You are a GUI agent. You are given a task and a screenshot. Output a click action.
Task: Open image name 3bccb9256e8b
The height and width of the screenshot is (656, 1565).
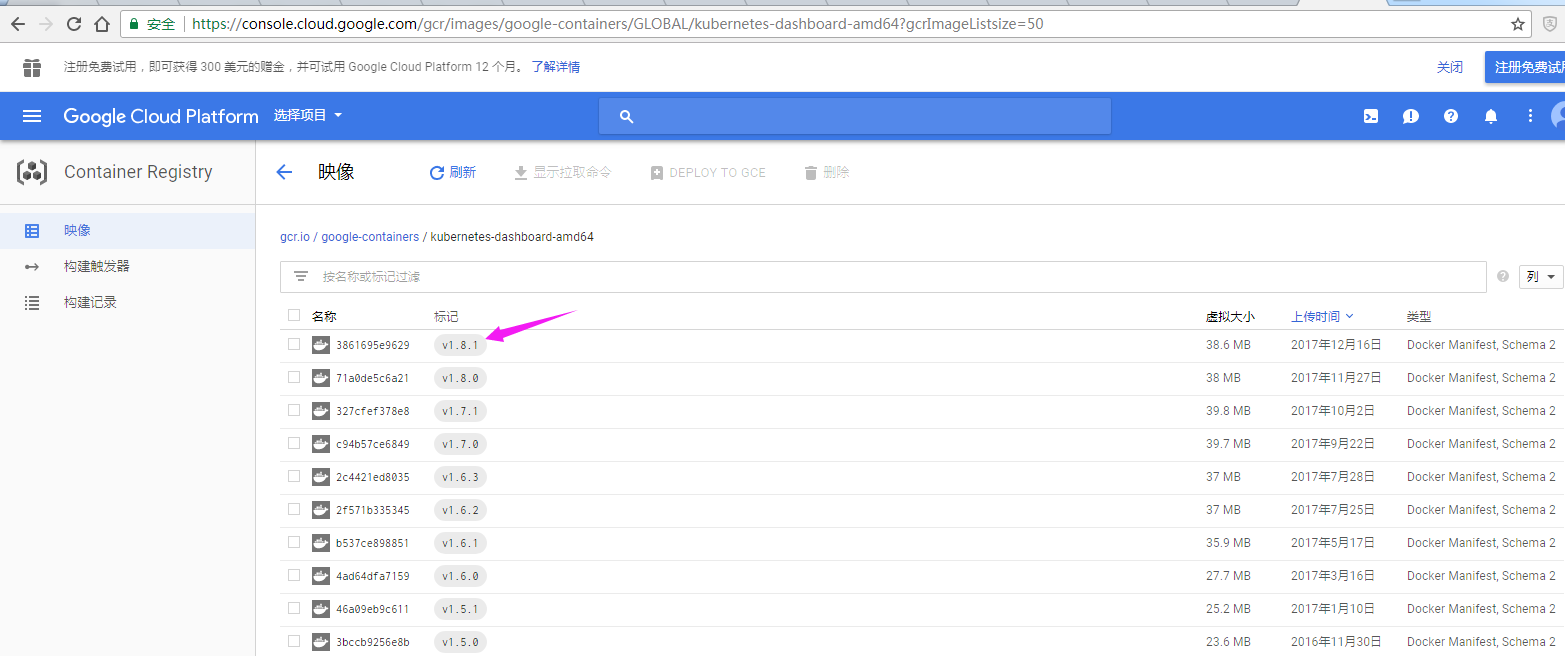click(372, 642)
